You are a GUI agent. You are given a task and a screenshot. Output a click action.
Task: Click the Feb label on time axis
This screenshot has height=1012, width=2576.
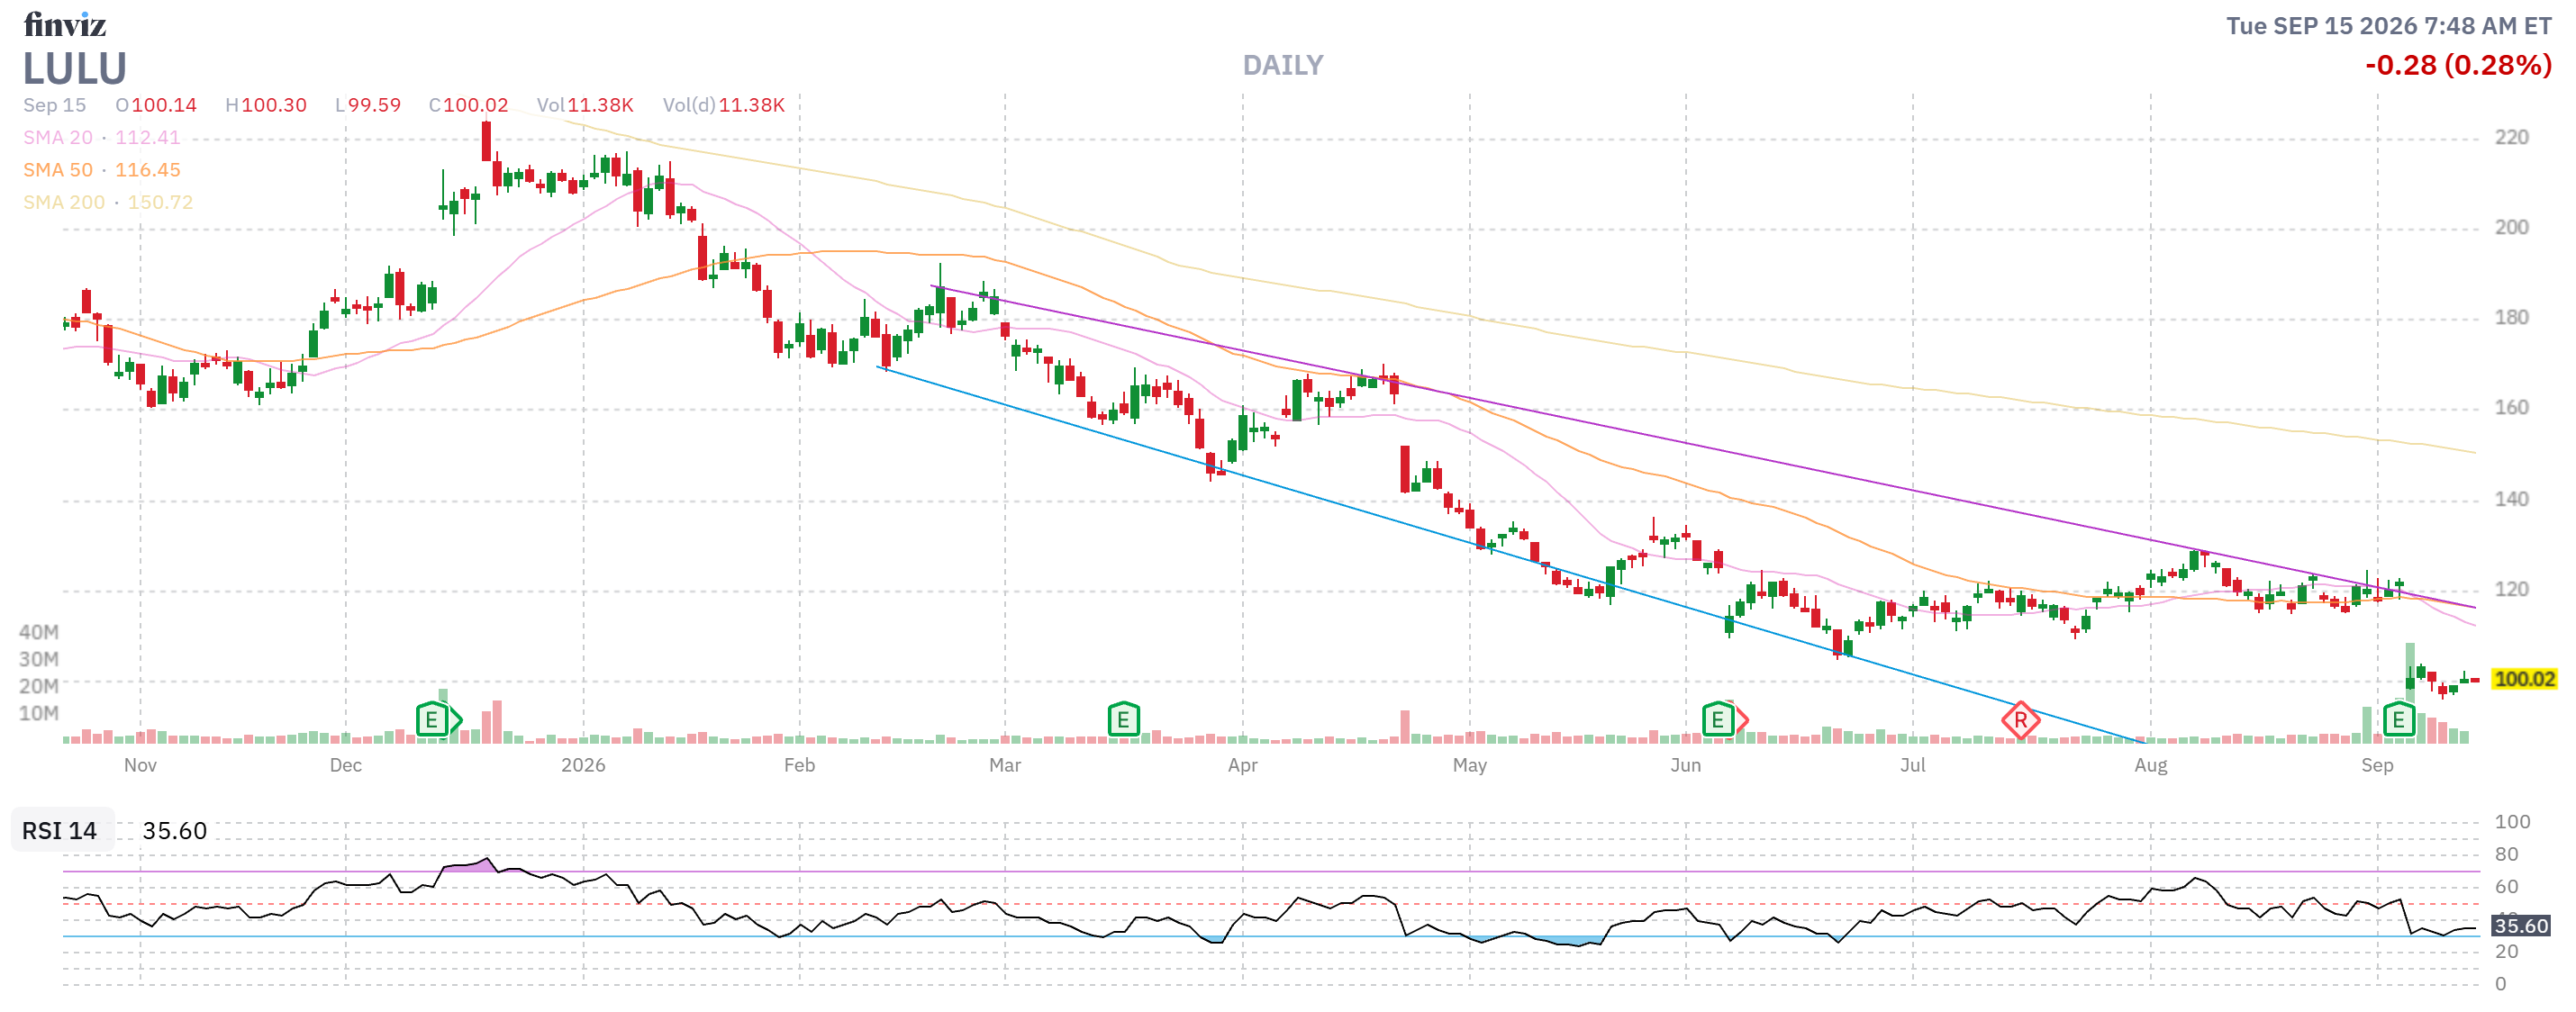(799, 765)
